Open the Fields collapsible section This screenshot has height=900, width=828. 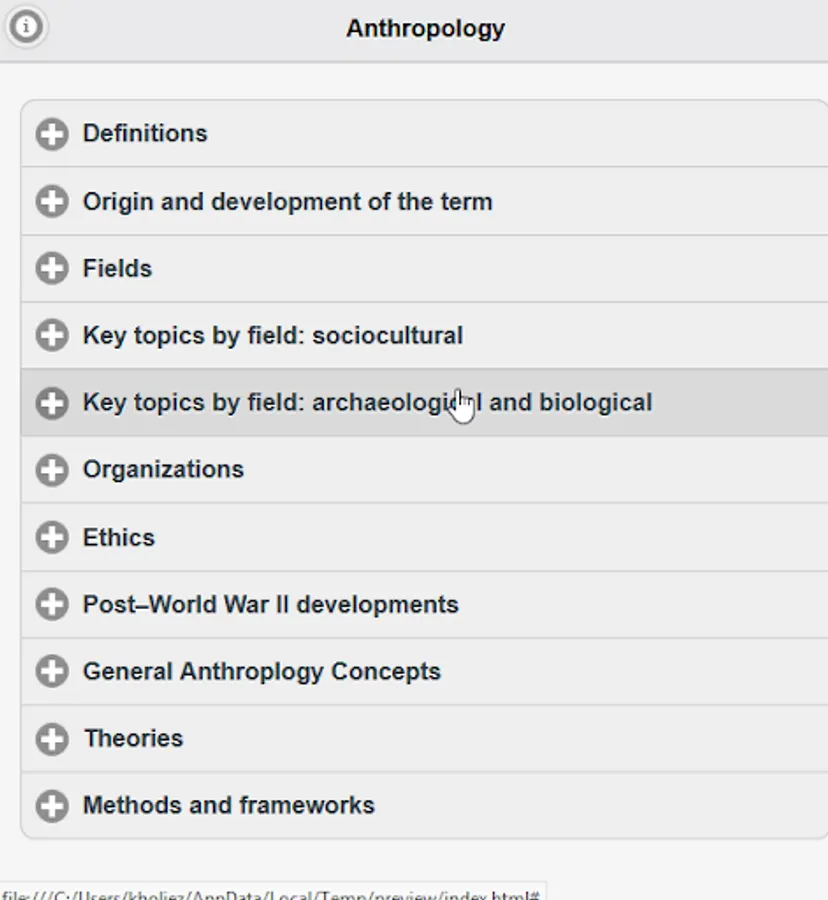tap(117, 269)
